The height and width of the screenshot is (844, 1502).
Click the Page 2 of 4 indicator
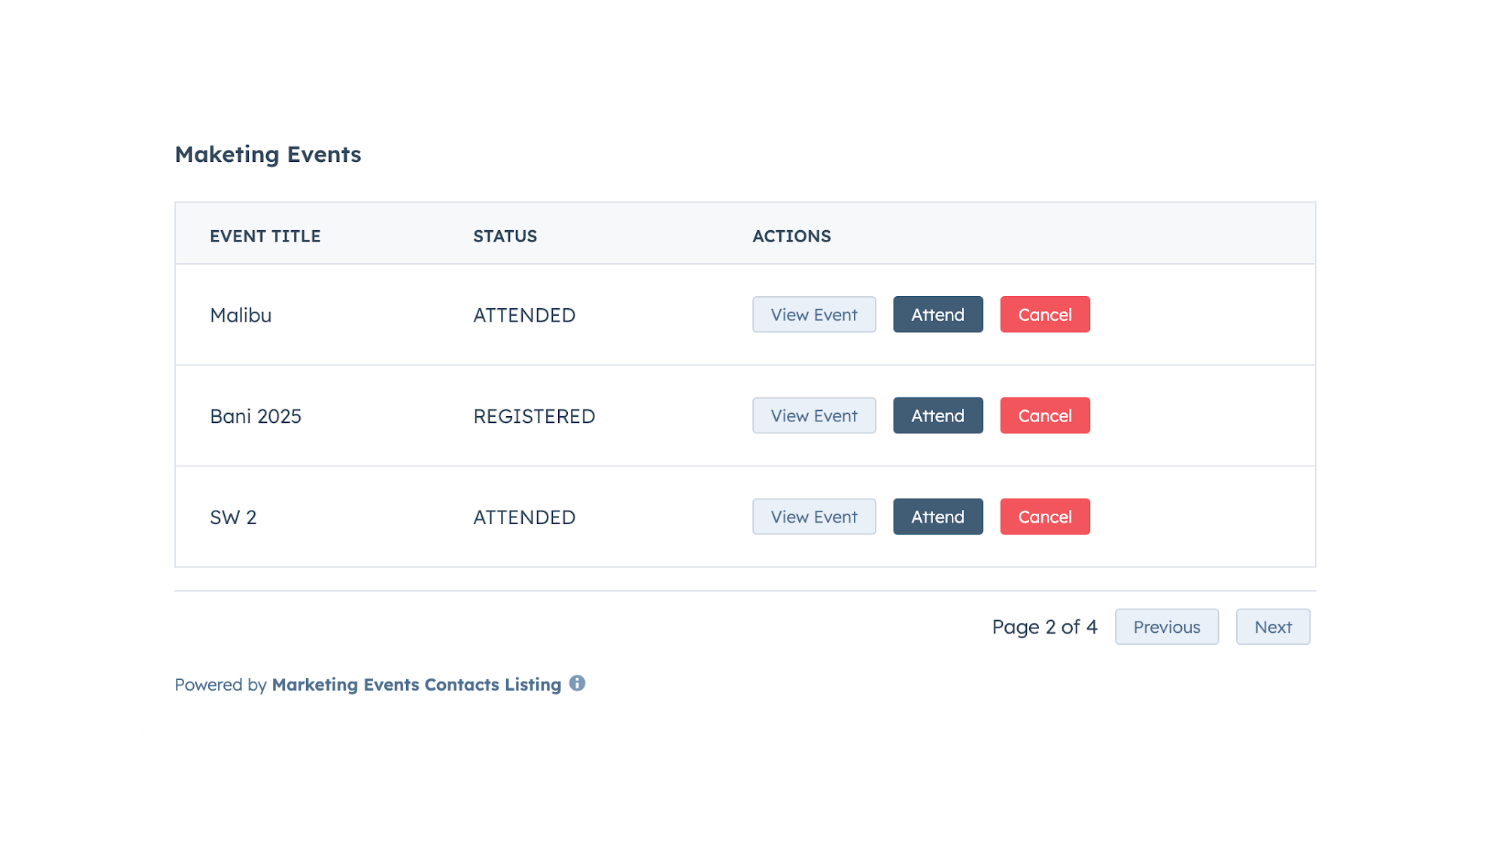point(1044,627)
